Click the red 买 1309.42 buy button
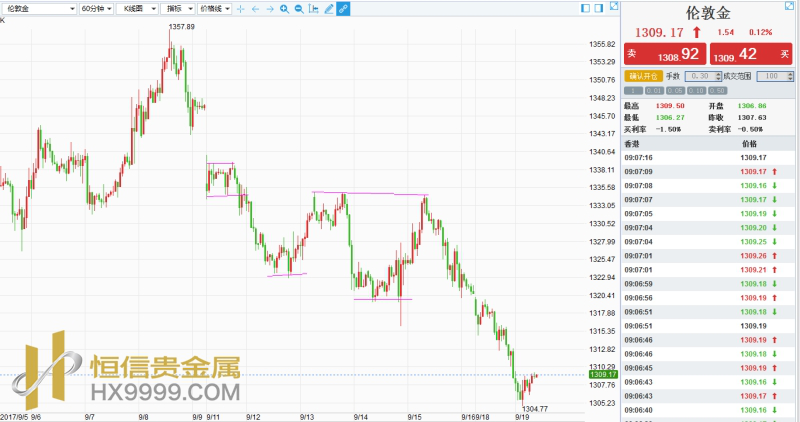 click(x=751, y=54)
